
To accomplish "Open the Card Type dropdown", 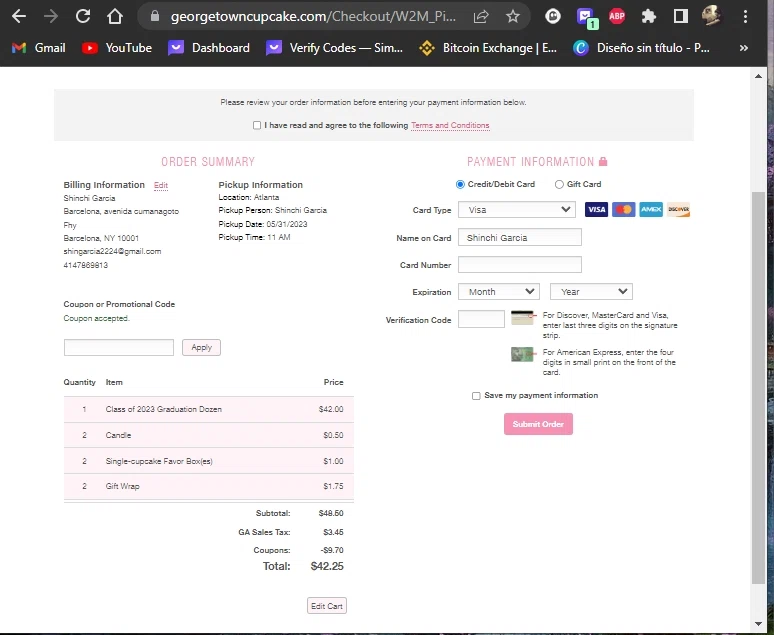I will pos(517,209).
